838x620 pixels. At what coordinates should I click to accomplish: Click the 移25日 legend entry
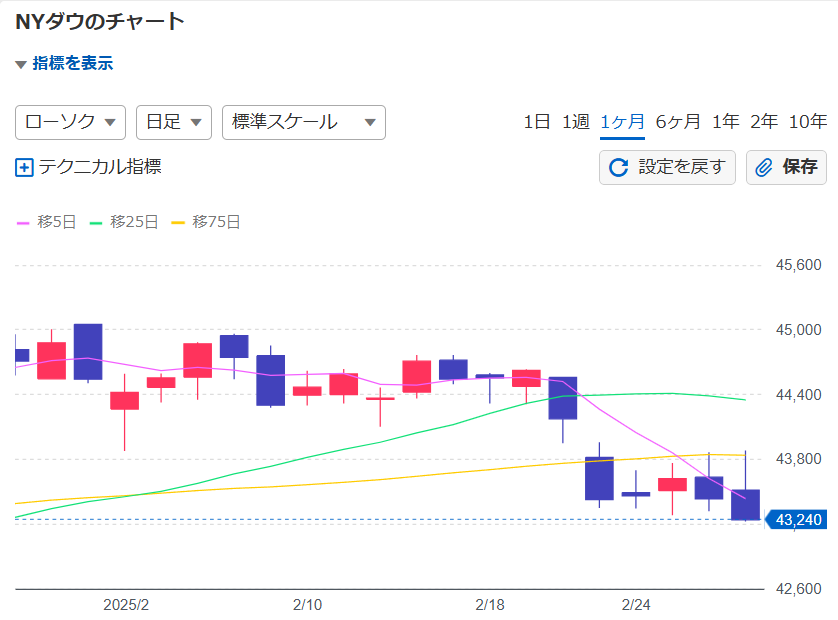(x=124, y=222)
